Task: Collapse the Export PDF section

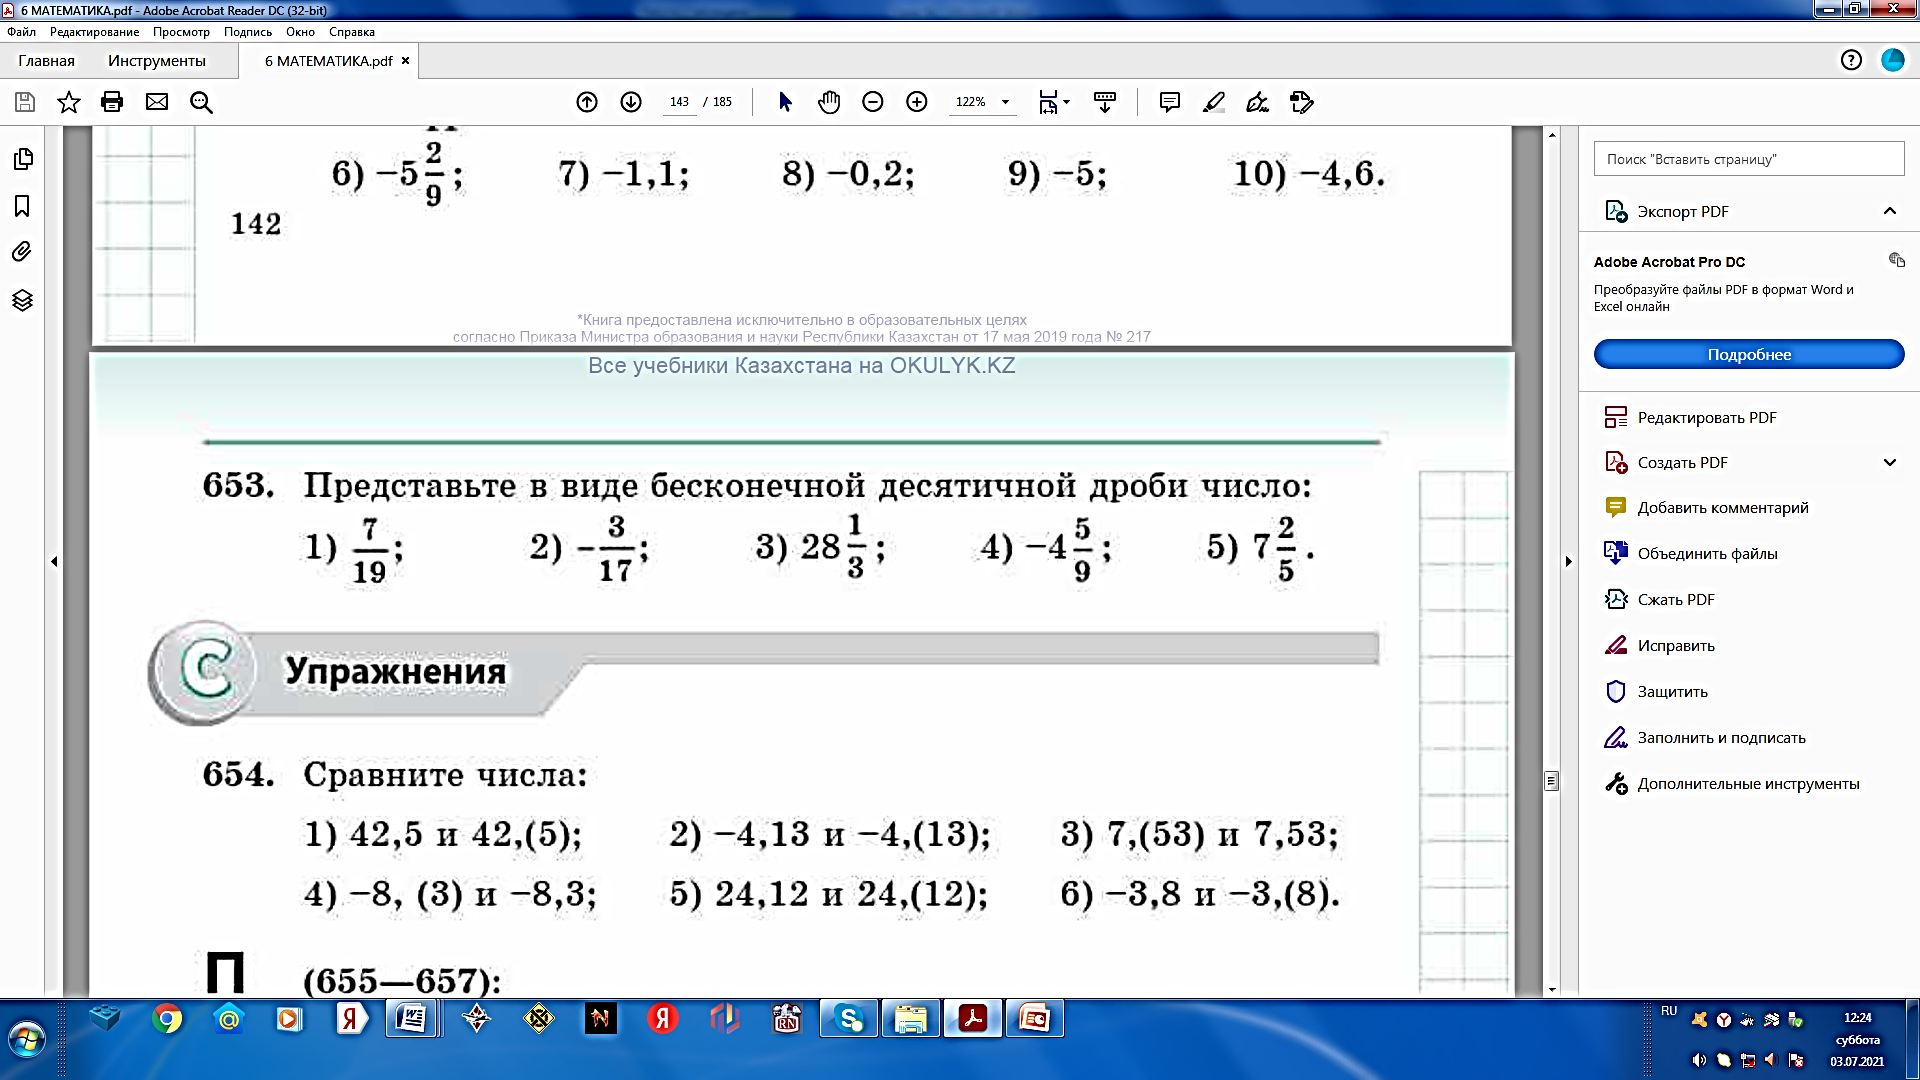Action: [x=1889, y=211]
